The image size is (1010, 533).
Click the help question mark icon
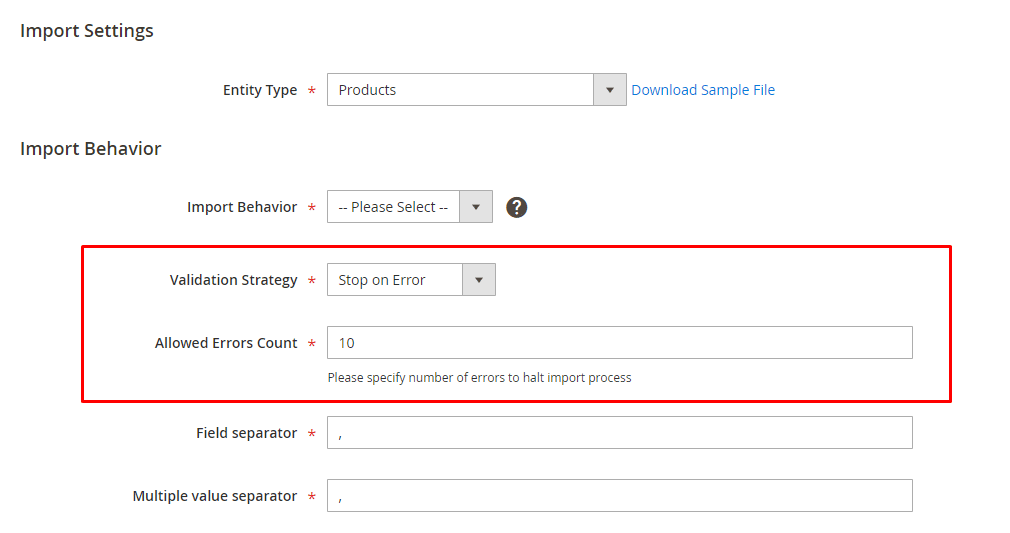click(x=516, y=207)
